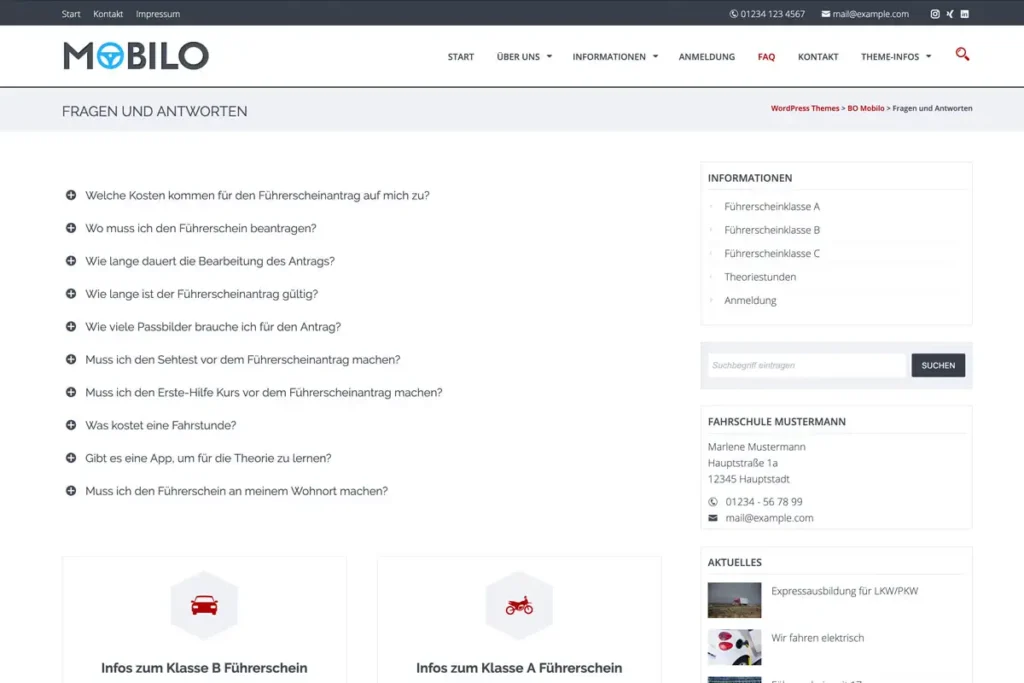Click the envelope icon in the Fahrschule Mustermann box

point(713,518)
